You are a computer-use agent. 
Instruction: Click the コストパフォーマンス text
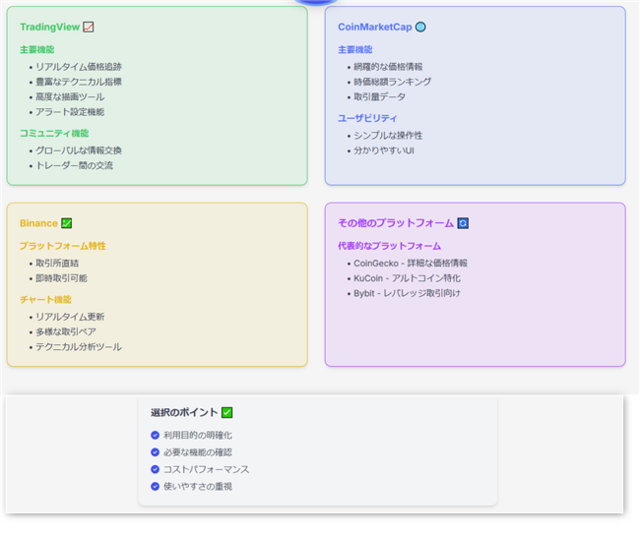click(x=206, y=470)
